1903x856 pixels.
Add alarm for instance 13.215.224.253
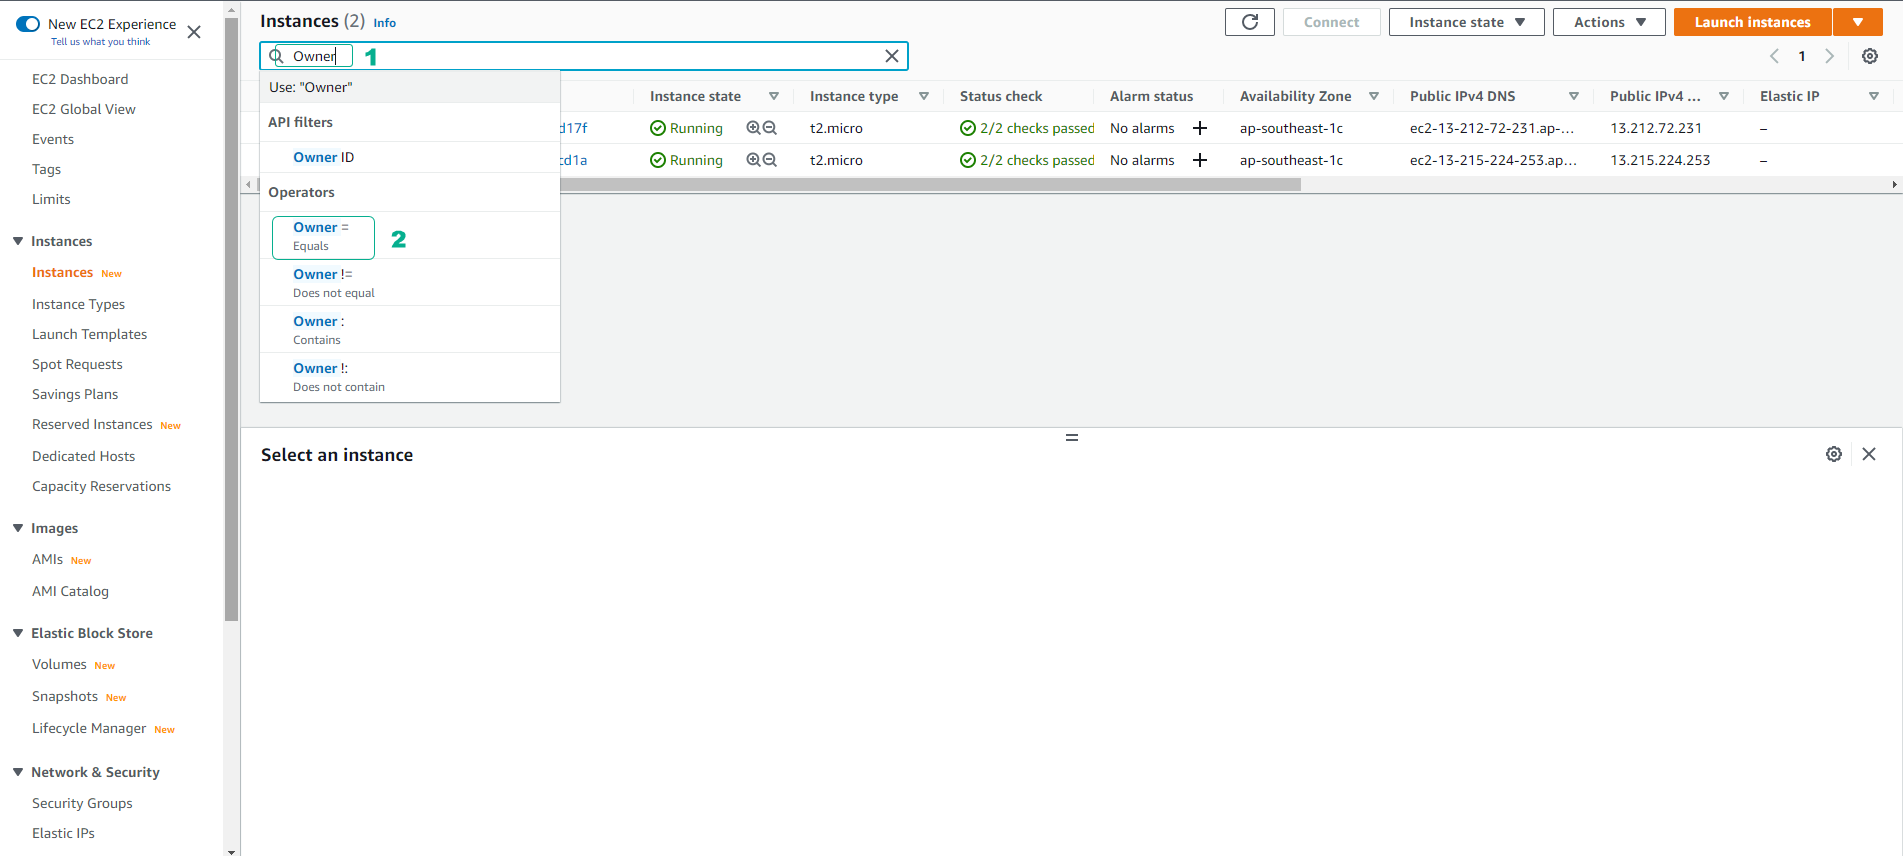tap(1200, 160)
